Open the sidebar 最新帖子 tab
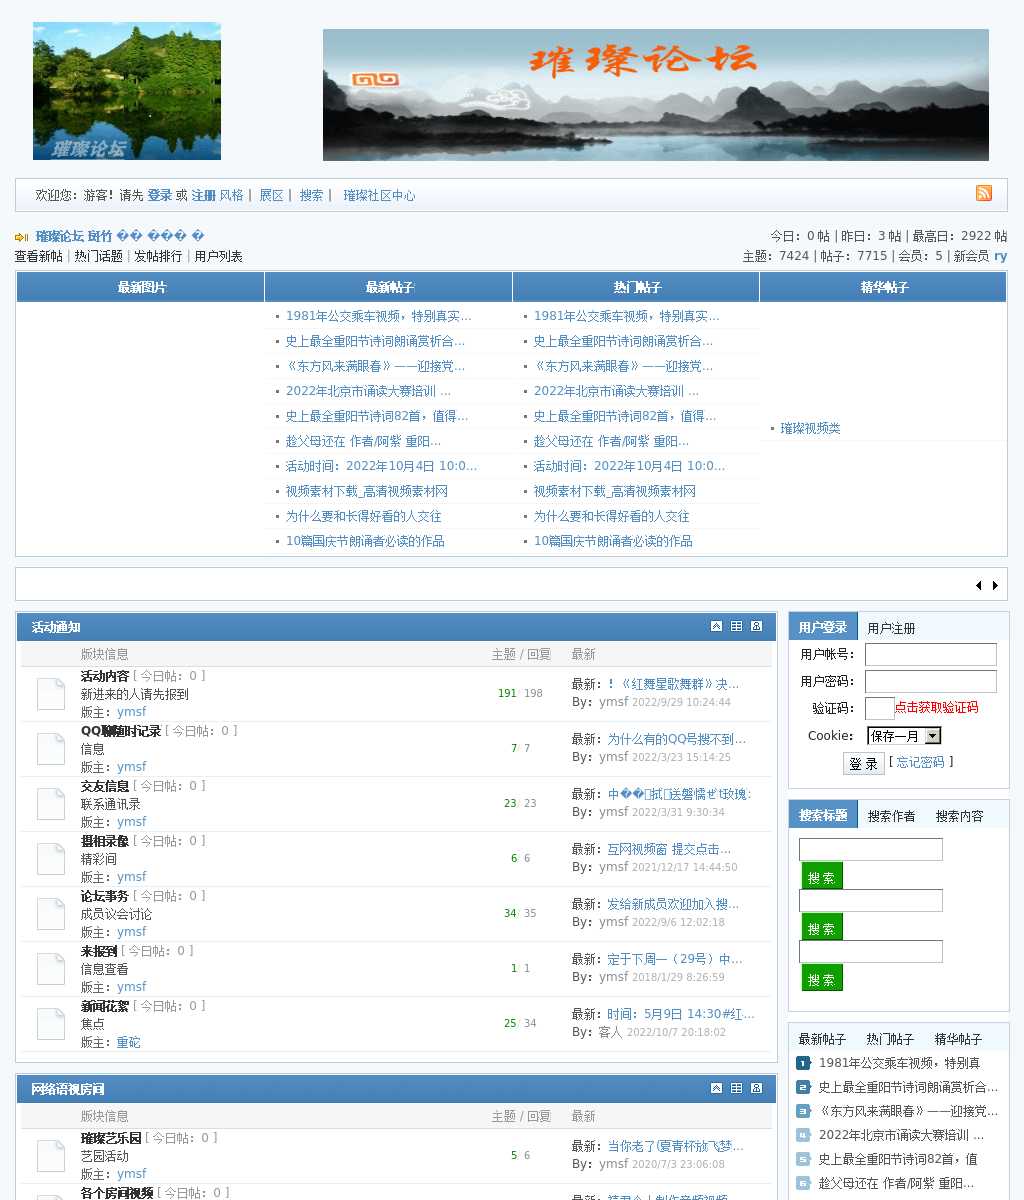 (x=822, y=1039)
